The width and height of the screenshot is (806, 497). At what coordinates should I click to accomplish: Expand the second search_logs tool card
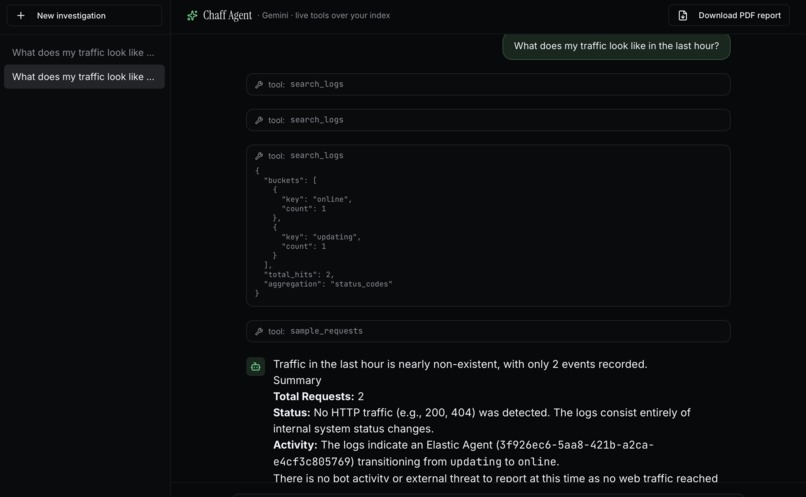(x=488, y=120)
